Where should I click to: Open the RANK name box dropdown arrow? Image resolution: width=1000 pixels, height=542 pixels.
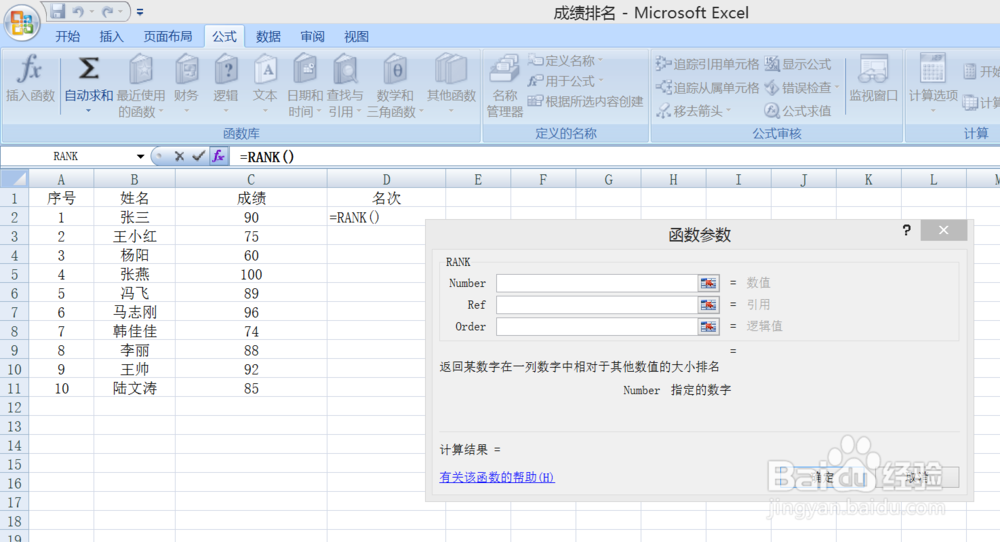(x=140, y=156)
